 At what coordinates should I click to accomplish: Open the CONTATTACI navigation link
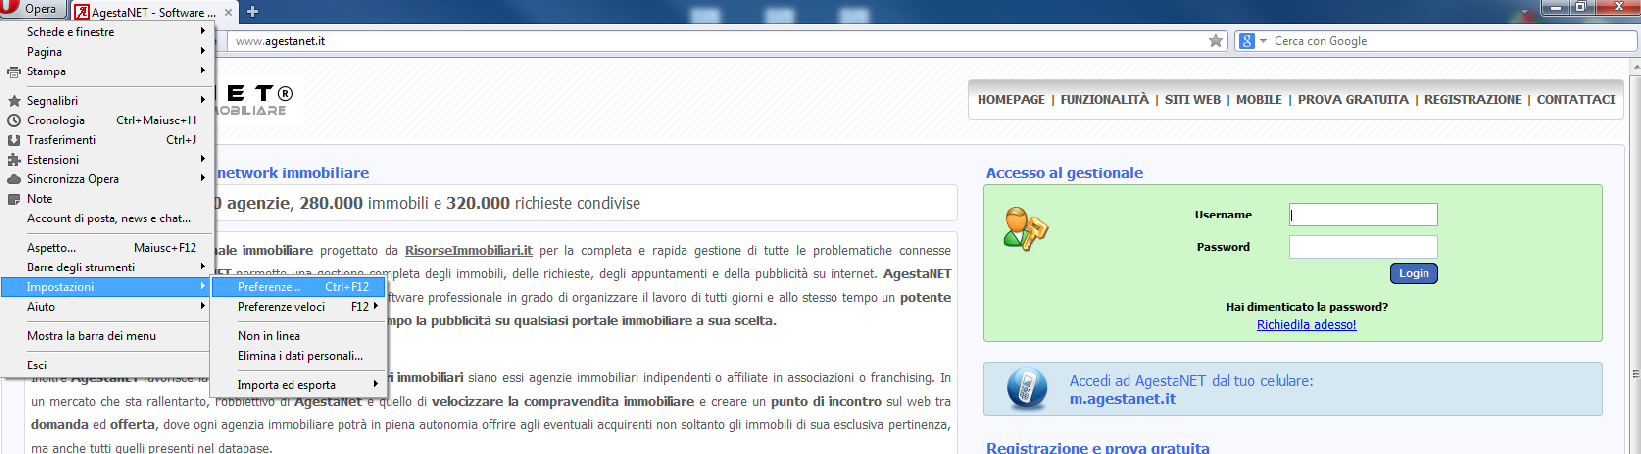click(1576, 100)
